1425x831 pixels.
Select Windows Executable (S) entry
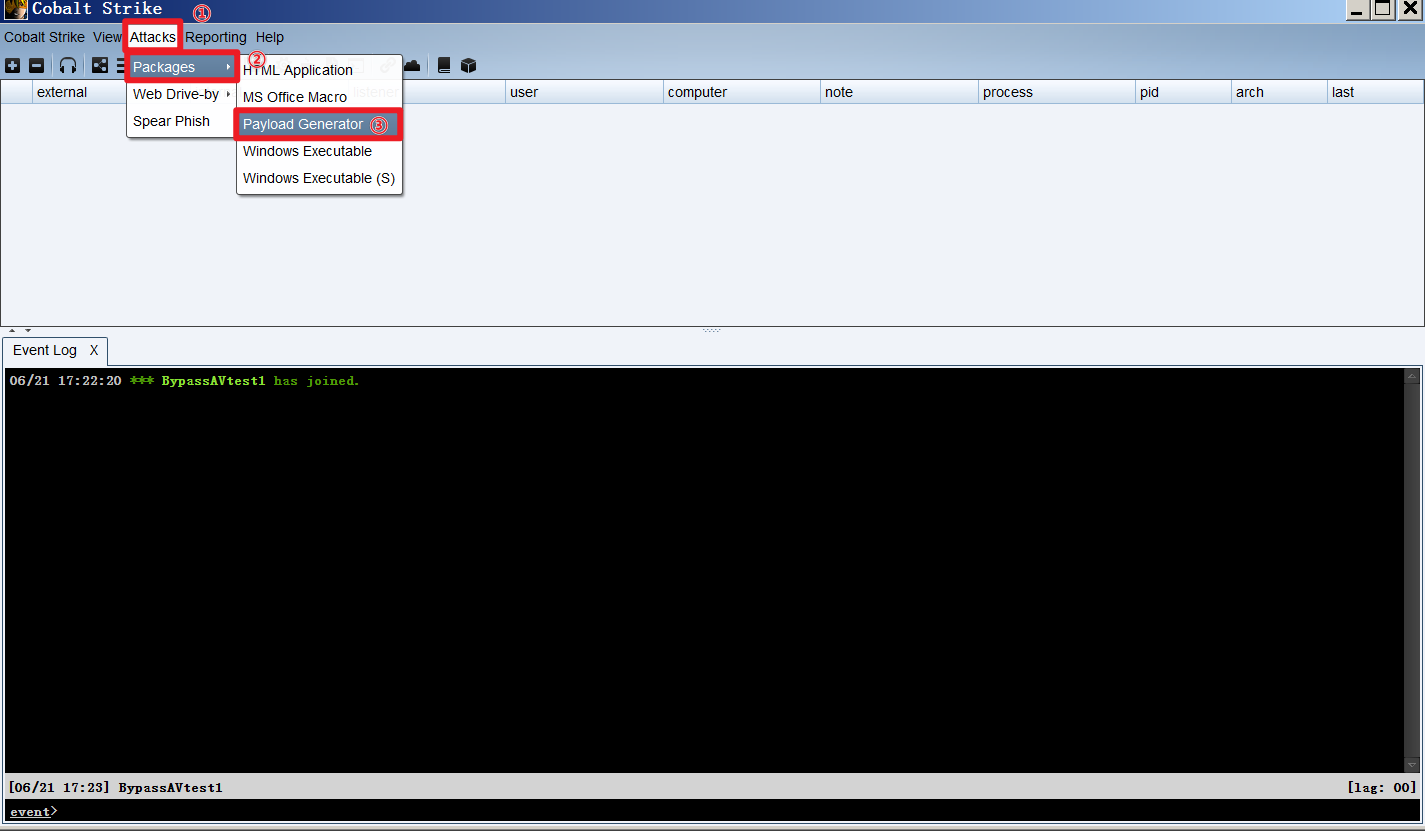(319, 178)
